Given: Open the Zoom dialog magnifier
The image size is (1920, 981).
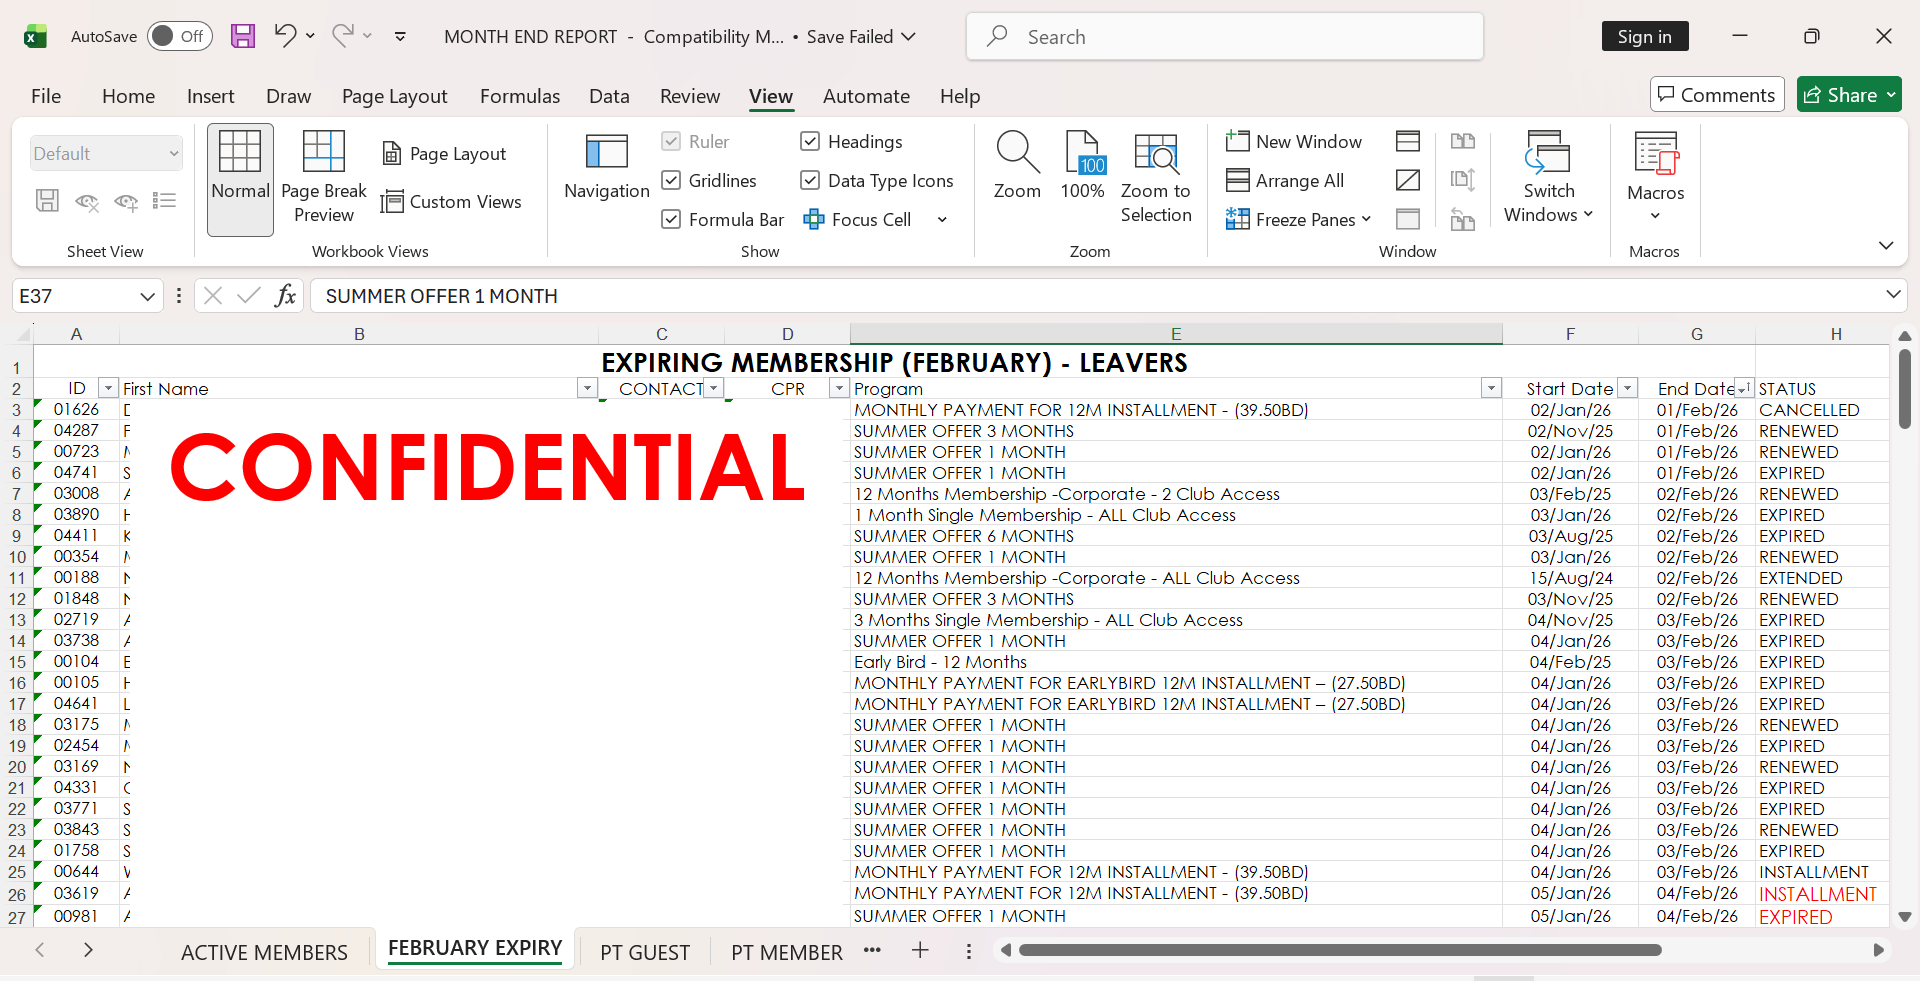Looking at the screenshot, I should tap(1017, 166).
